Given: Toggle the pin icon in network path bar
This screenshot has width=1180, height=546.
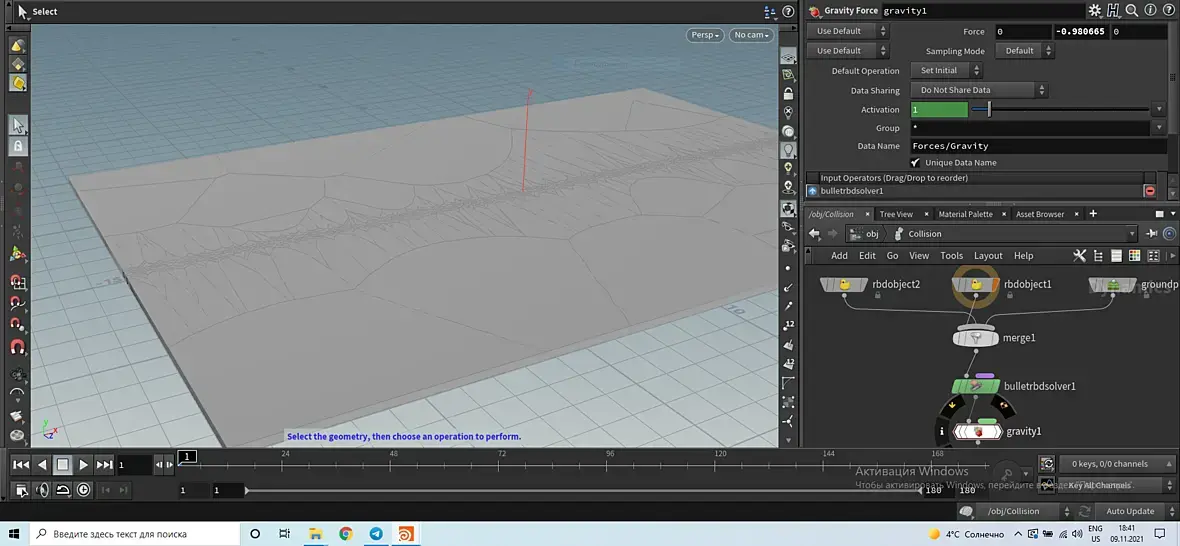Looking at the screenshot, I should [x=1150, y=234].
